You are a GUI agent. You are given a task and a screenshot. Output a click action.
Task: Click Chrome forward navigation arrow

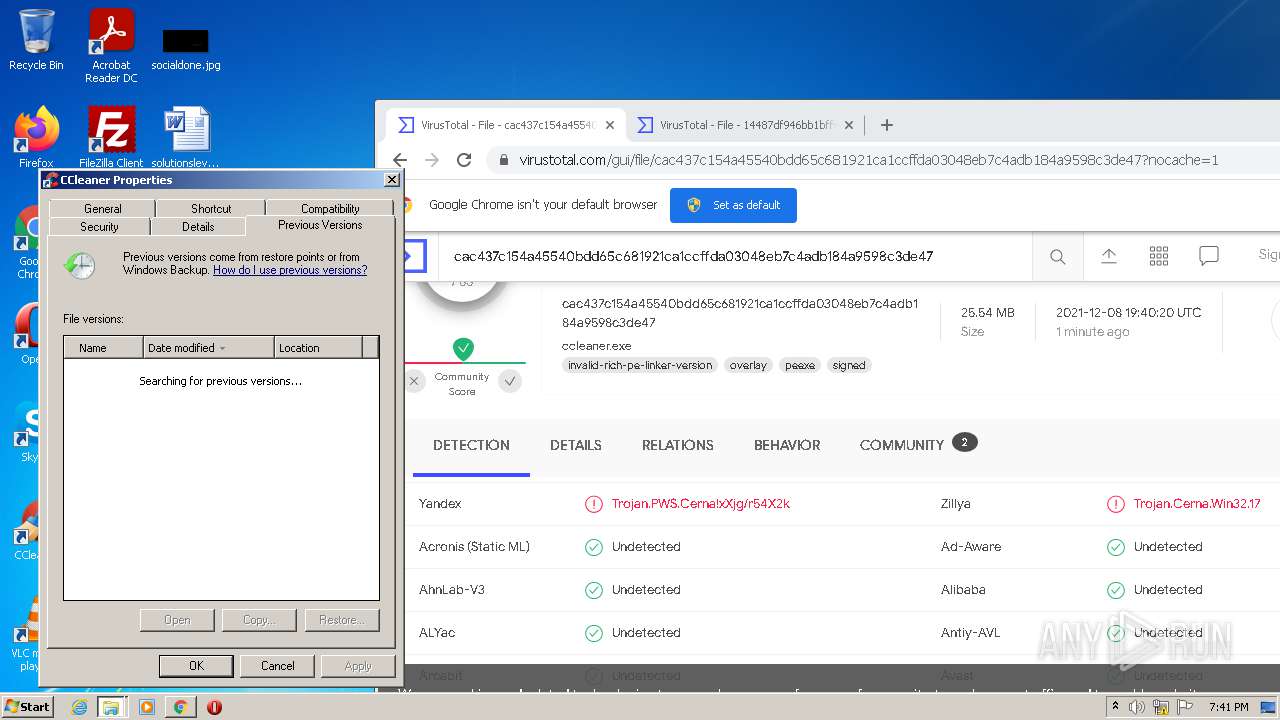pos(432,160)
